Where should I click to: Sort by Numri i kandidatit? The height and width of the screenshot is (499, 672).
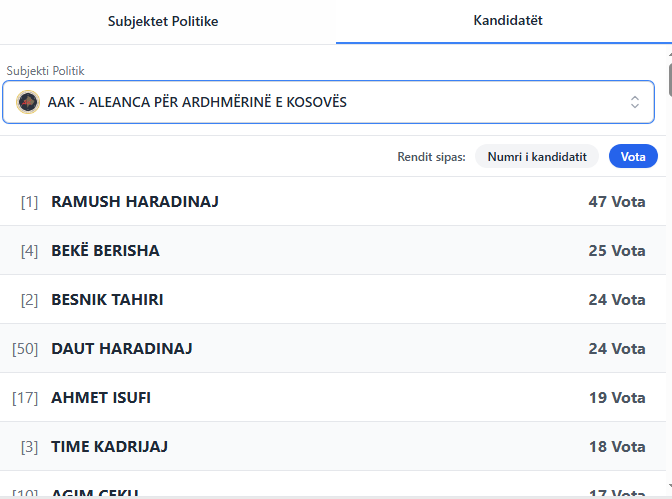(x=536, y=156)
